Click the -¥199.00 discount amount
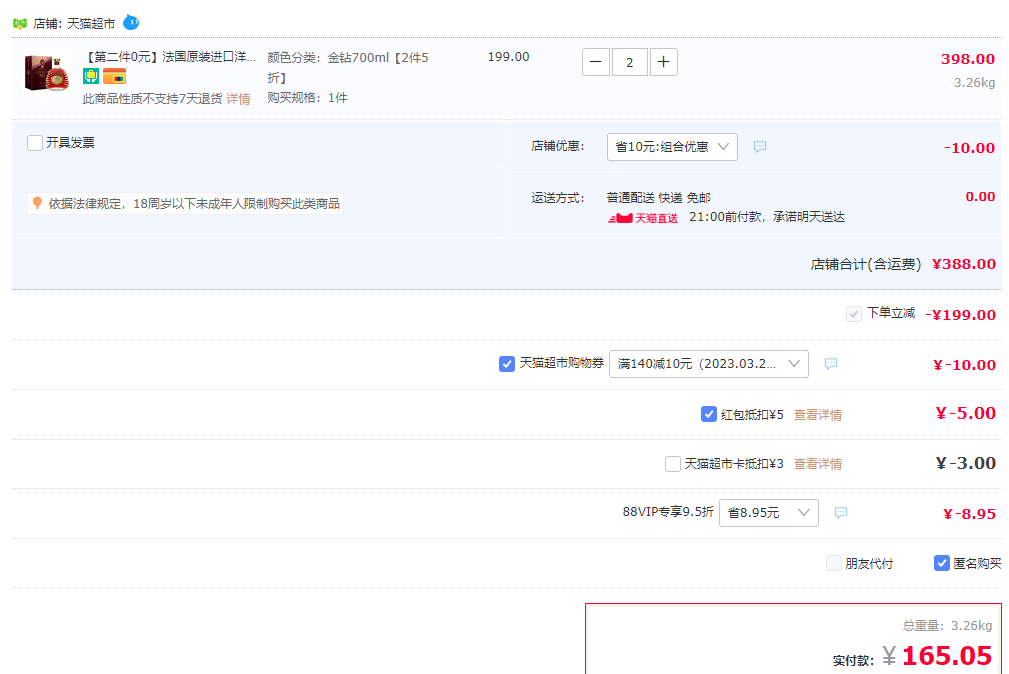This screenshot has height=674, width=1009. click(960, 315)
